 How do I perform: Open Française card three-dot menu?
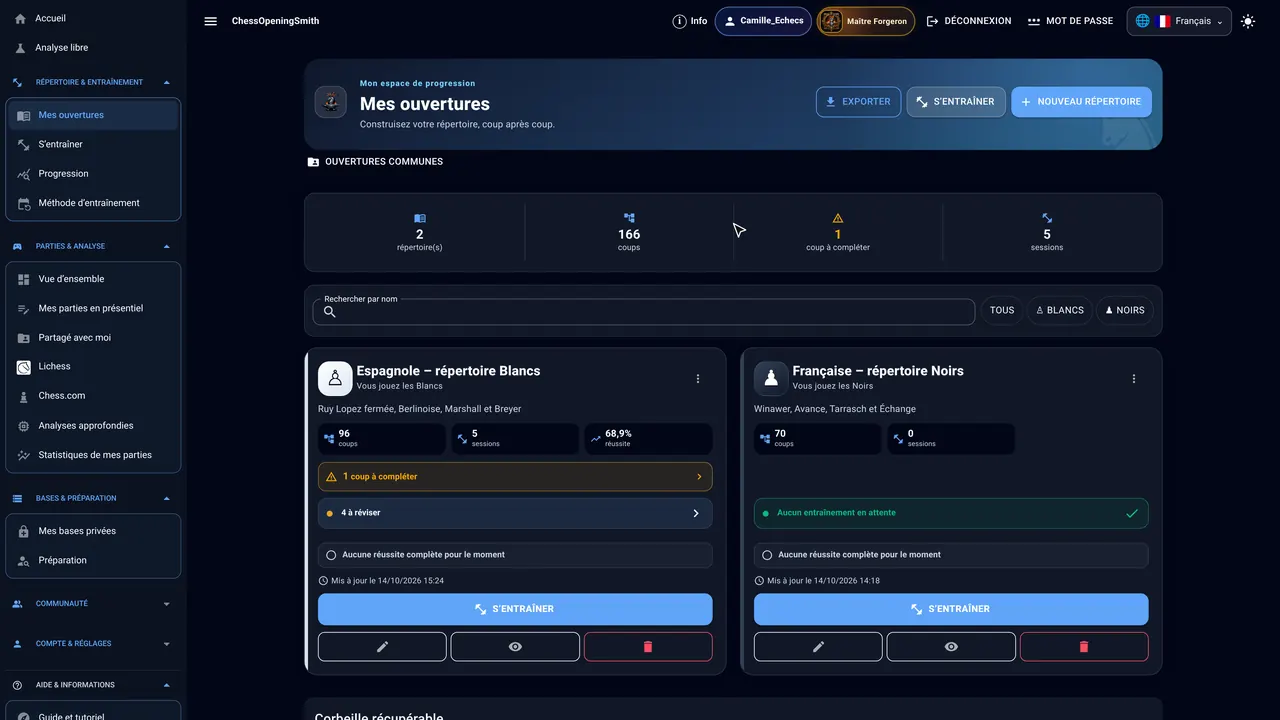pos(1134,379)
